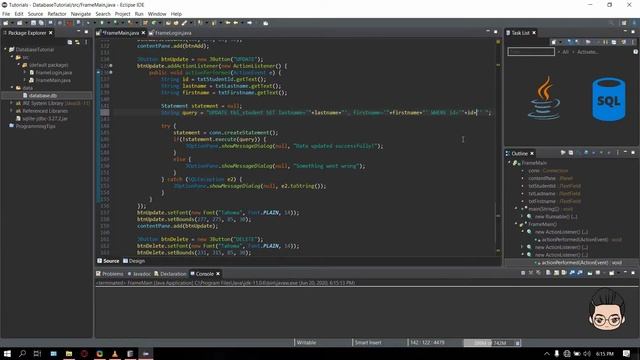Open the Project menu

pos(122,14)
